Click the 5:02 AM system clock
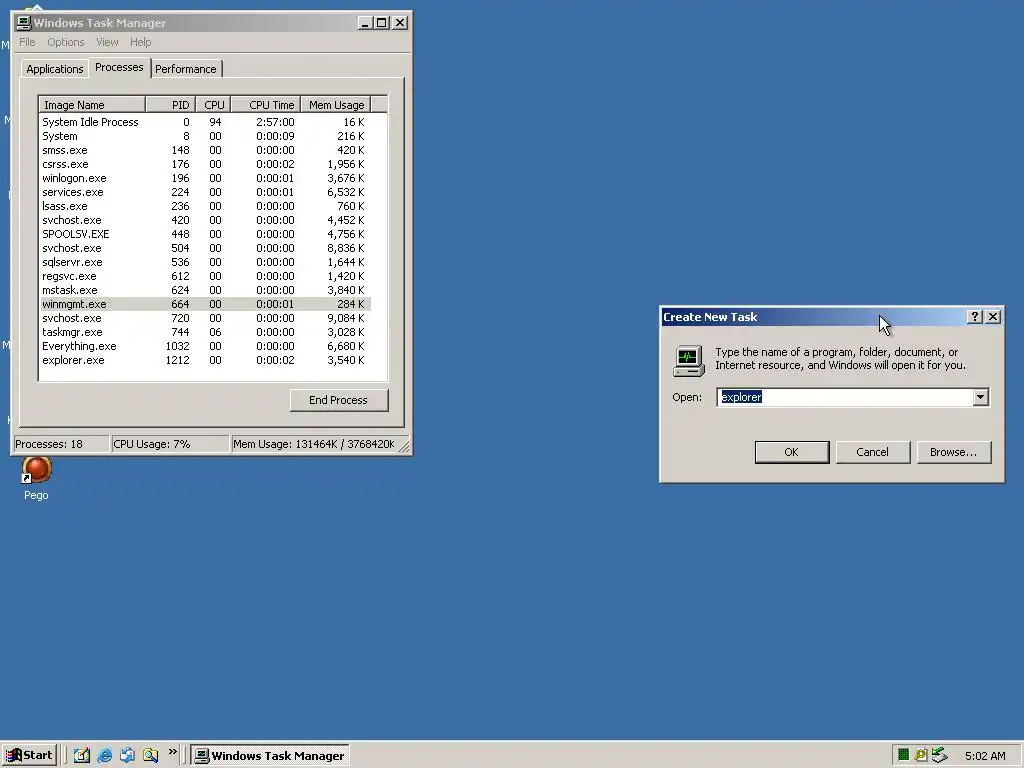The width and height of the screenshot is (1024, 768). tap(985, 756)
